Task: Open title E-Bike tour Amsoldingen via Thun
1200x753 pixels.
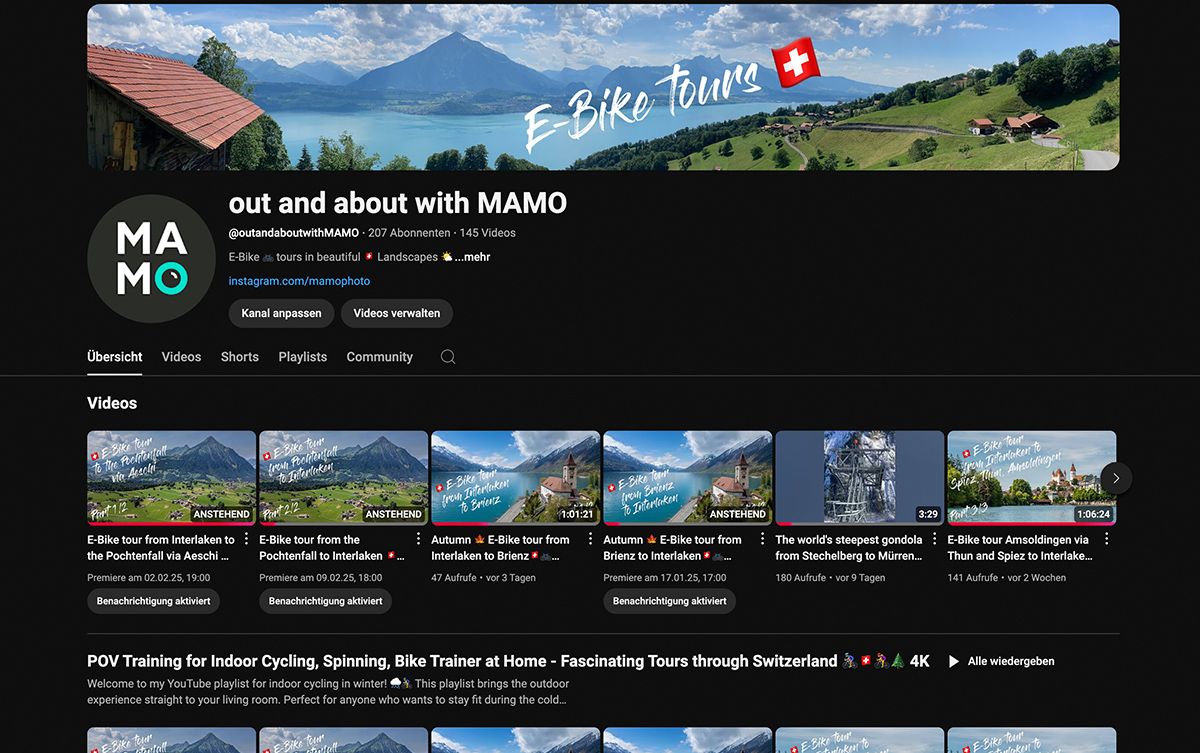Action: point(1020,548)
